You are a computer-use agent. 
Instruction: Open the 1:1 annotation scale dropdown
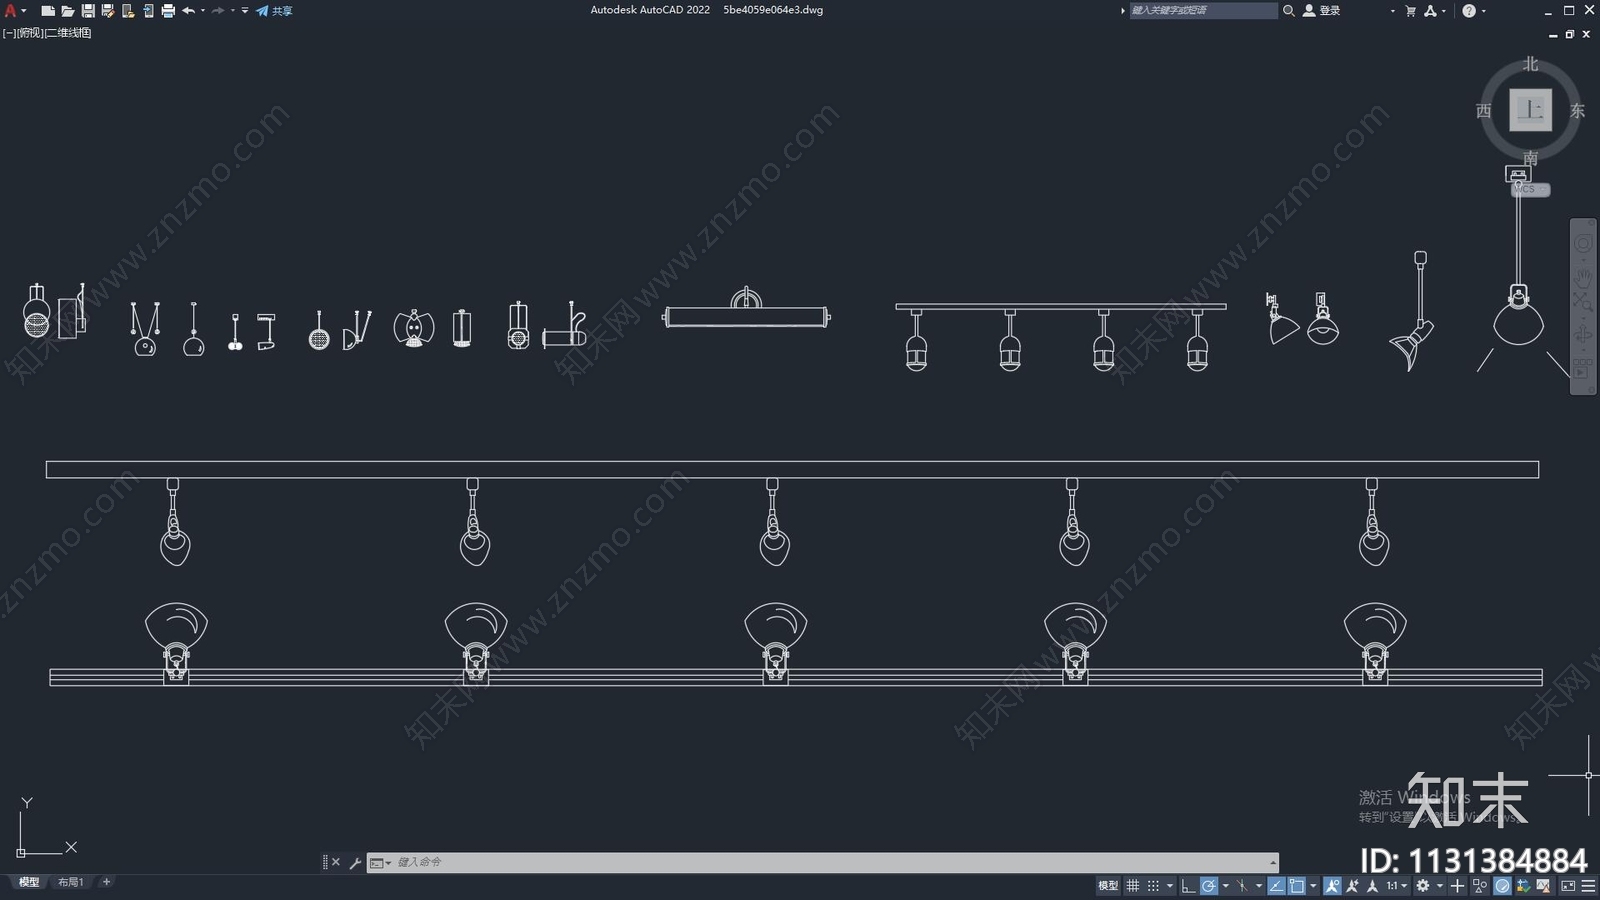(x=1397, y=886)
